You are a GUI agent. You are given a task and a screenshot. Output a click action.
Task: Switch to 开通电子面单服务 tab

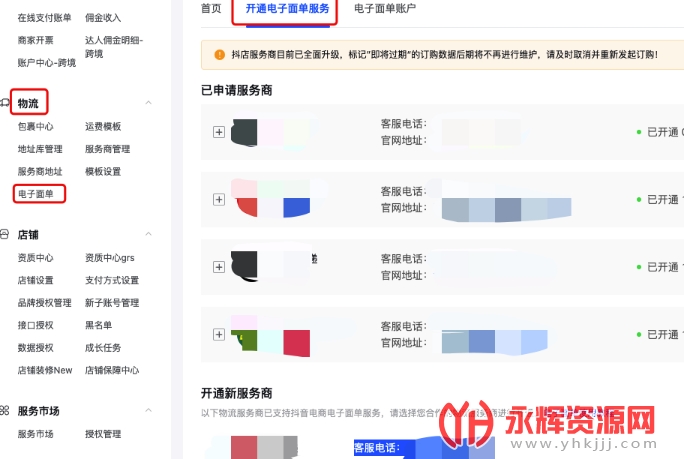pos(287,8)
